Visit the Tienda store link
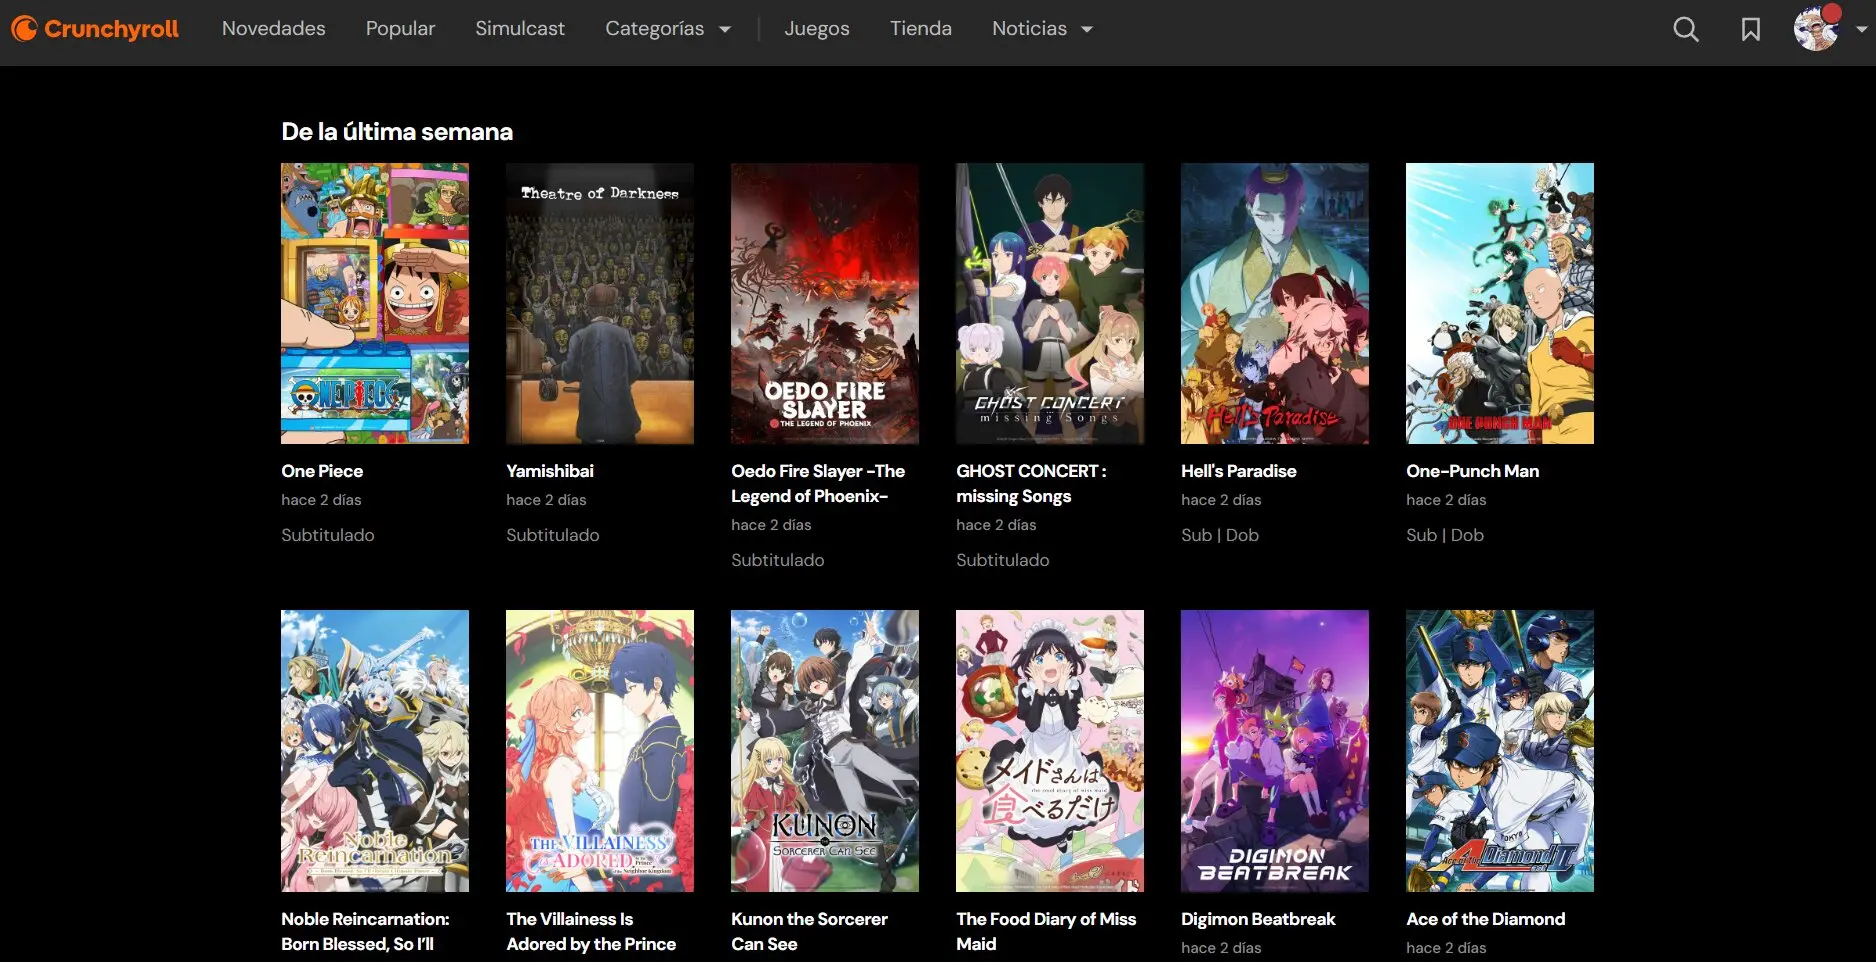The width and height of the screenshot is (1876, 962). point(920,29)
